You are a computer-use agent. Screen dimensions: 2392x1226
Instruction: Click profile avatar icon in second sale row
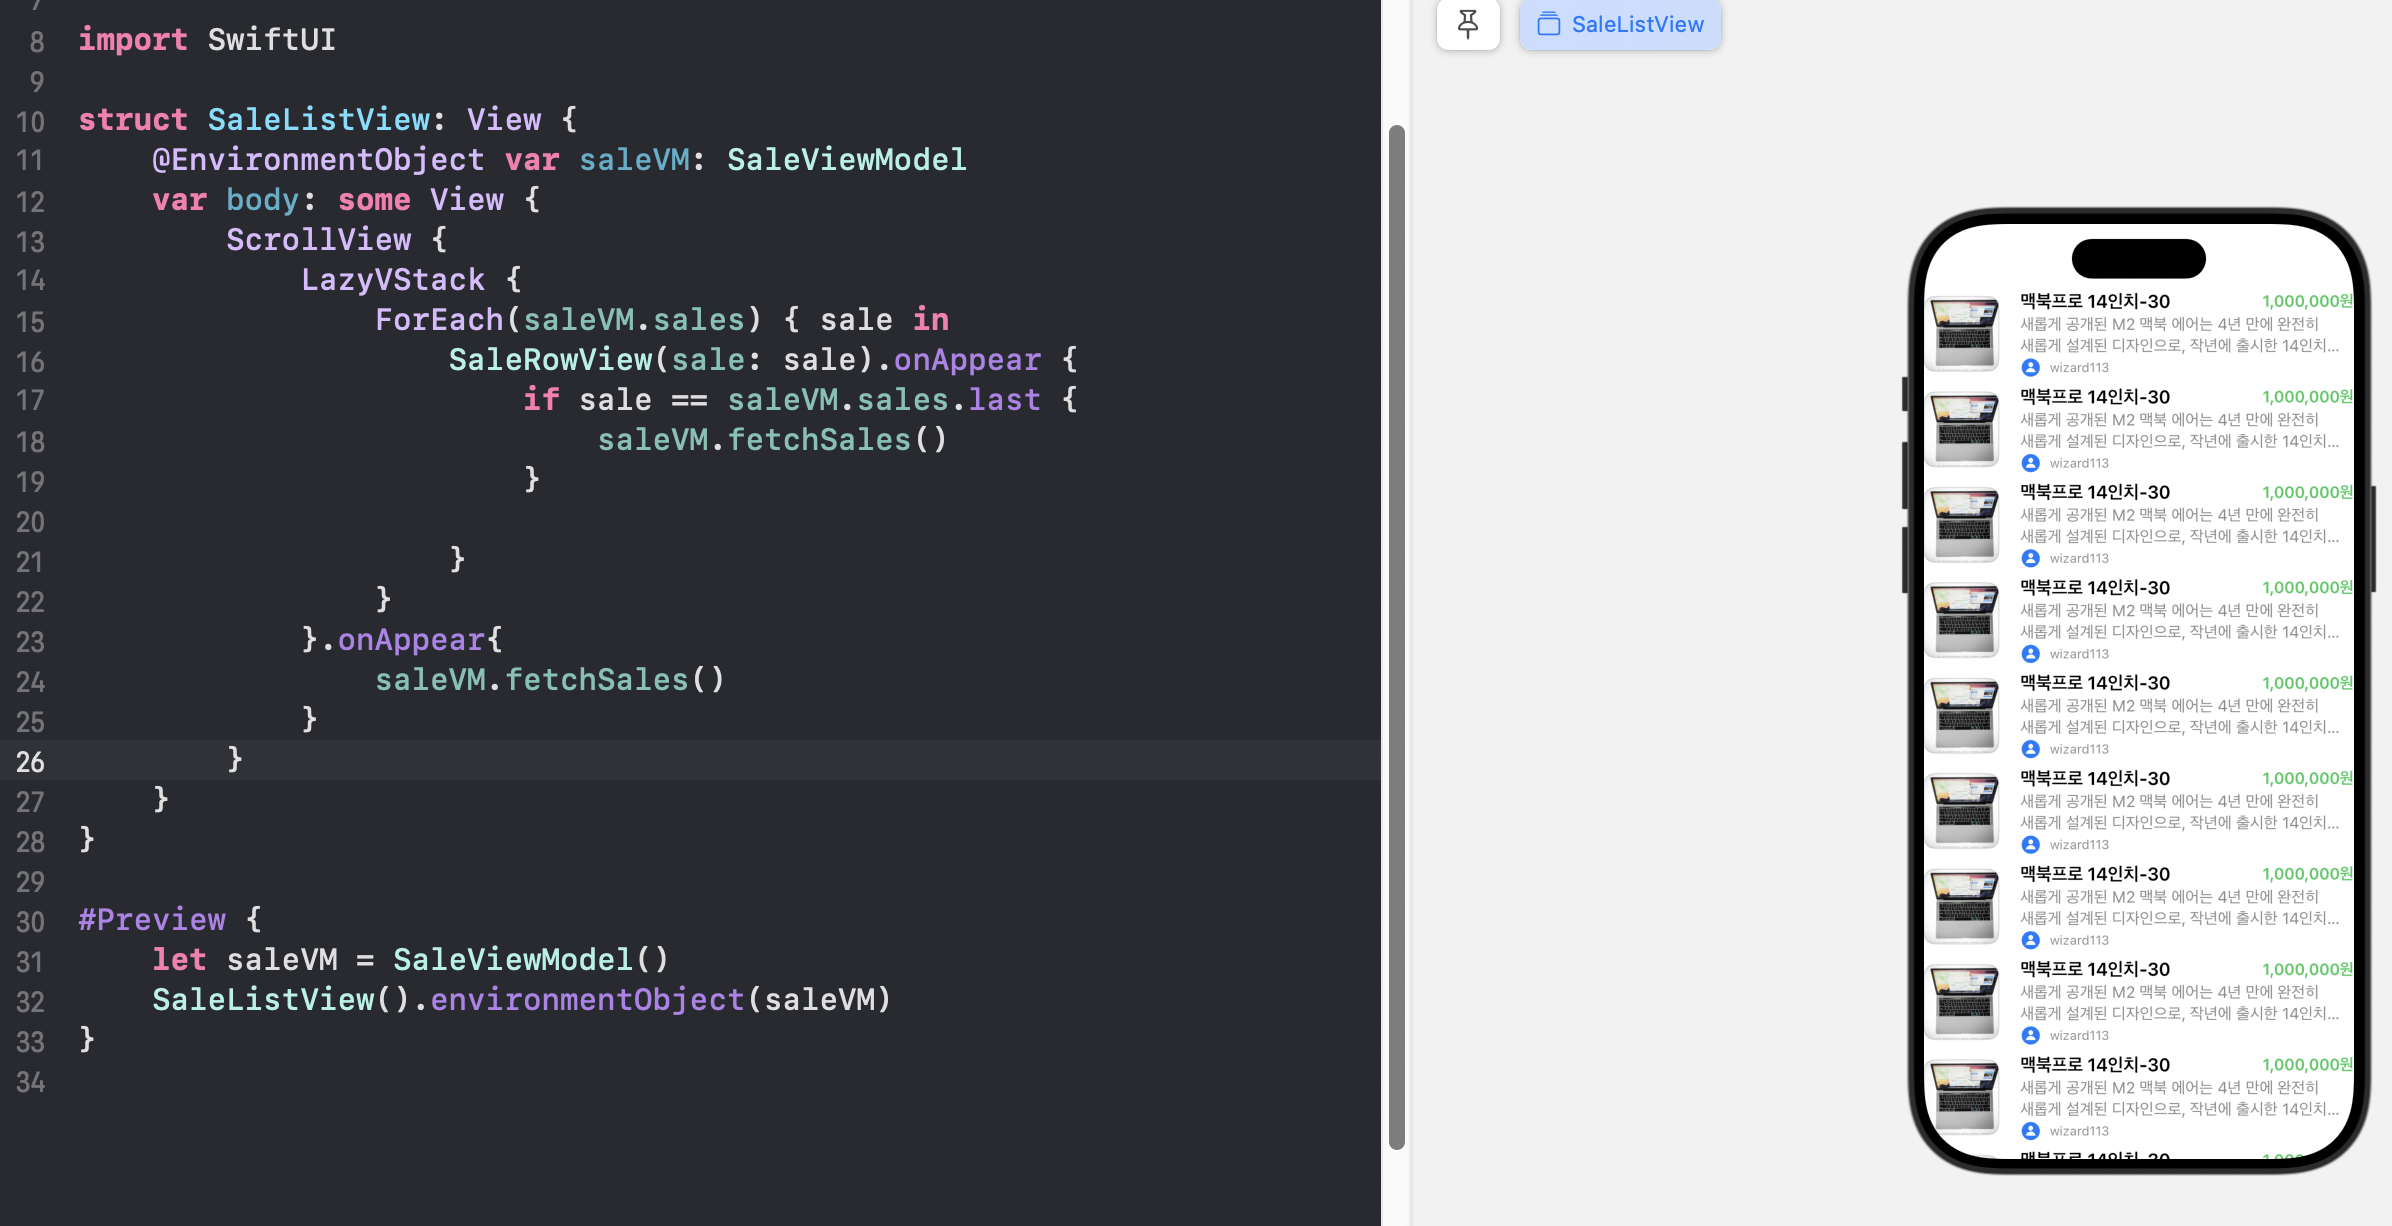[2030, 463]
